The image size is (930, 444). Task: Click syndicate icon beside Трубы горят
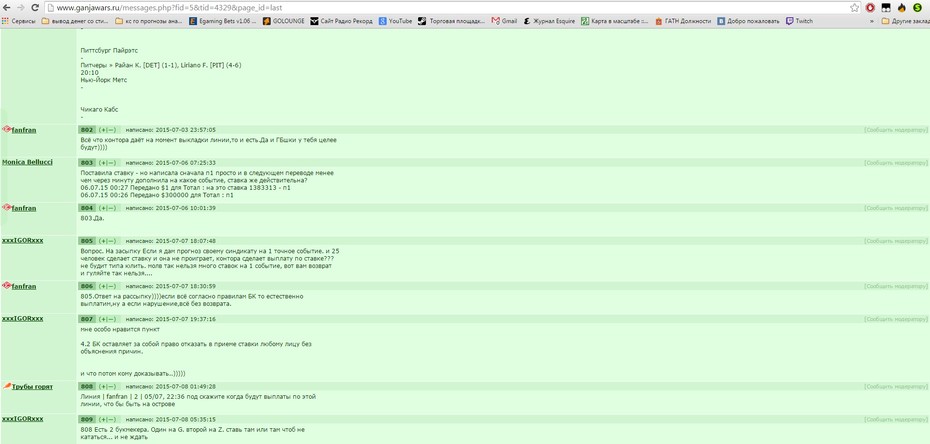point(7,386)
